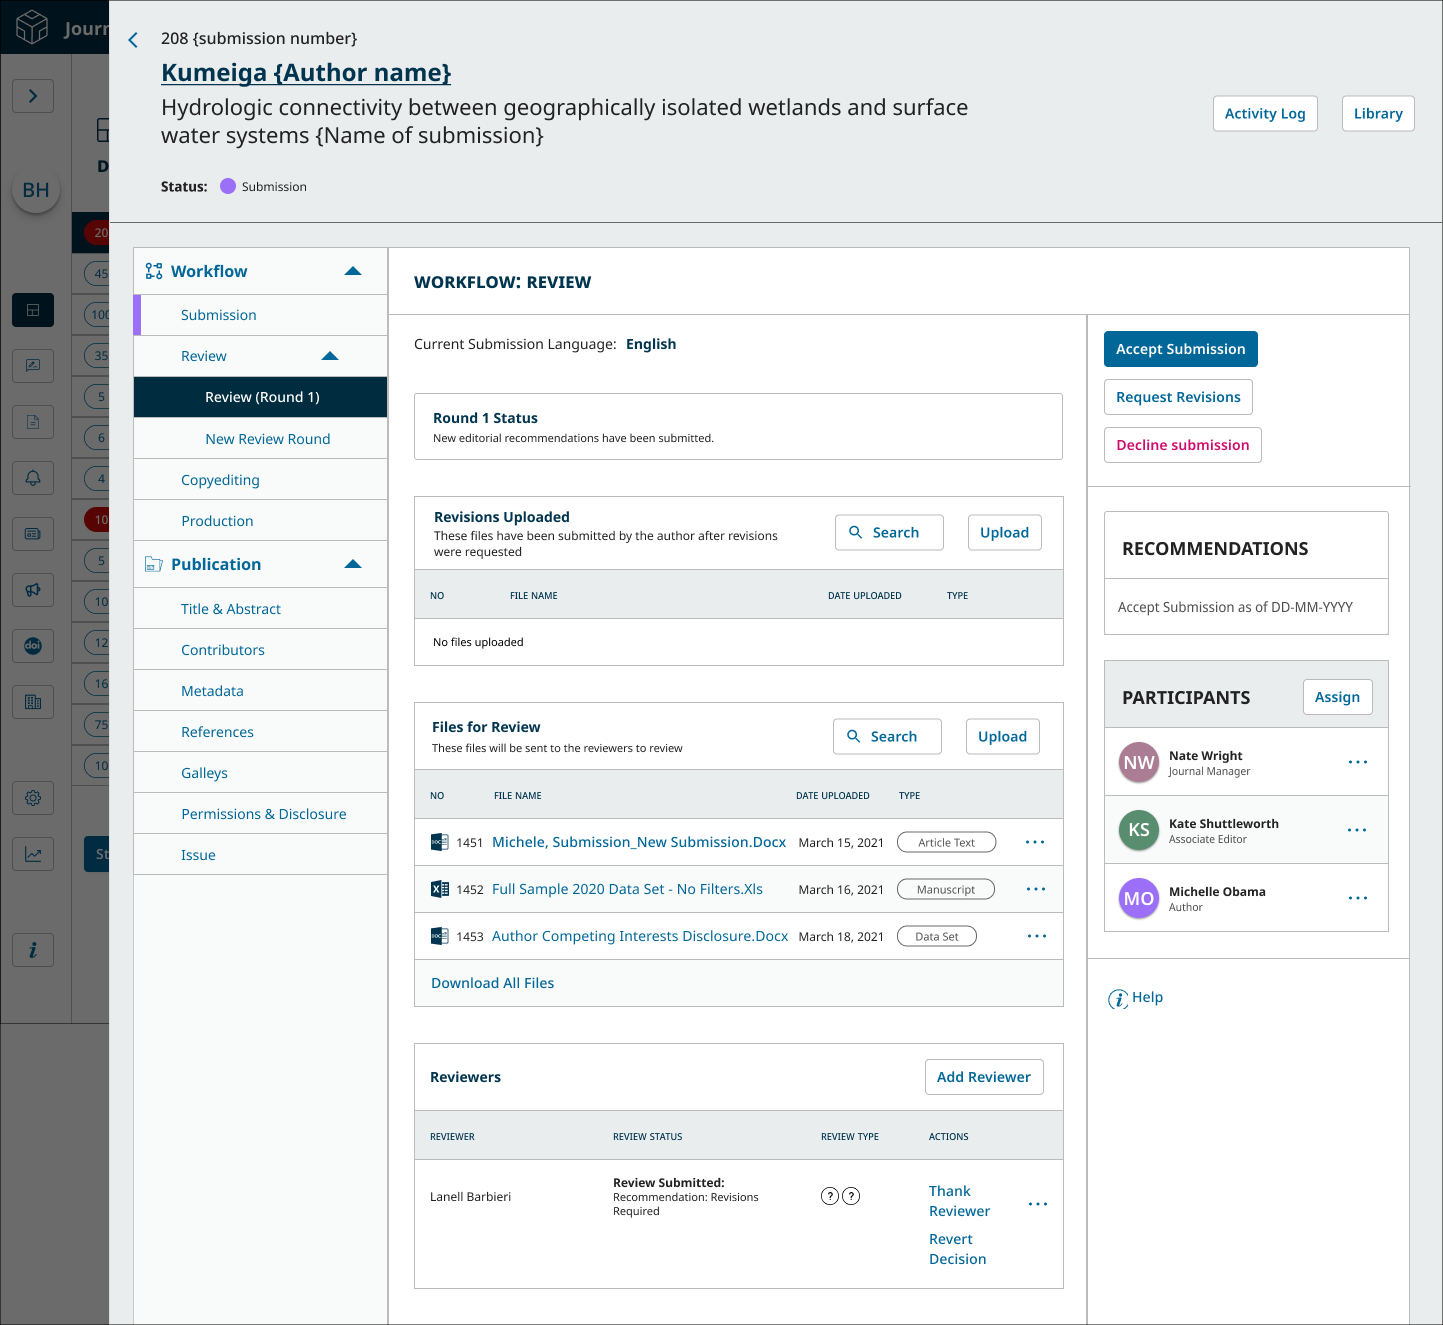
Task: Go to Copyediting workflow stage
Action: 220,480
